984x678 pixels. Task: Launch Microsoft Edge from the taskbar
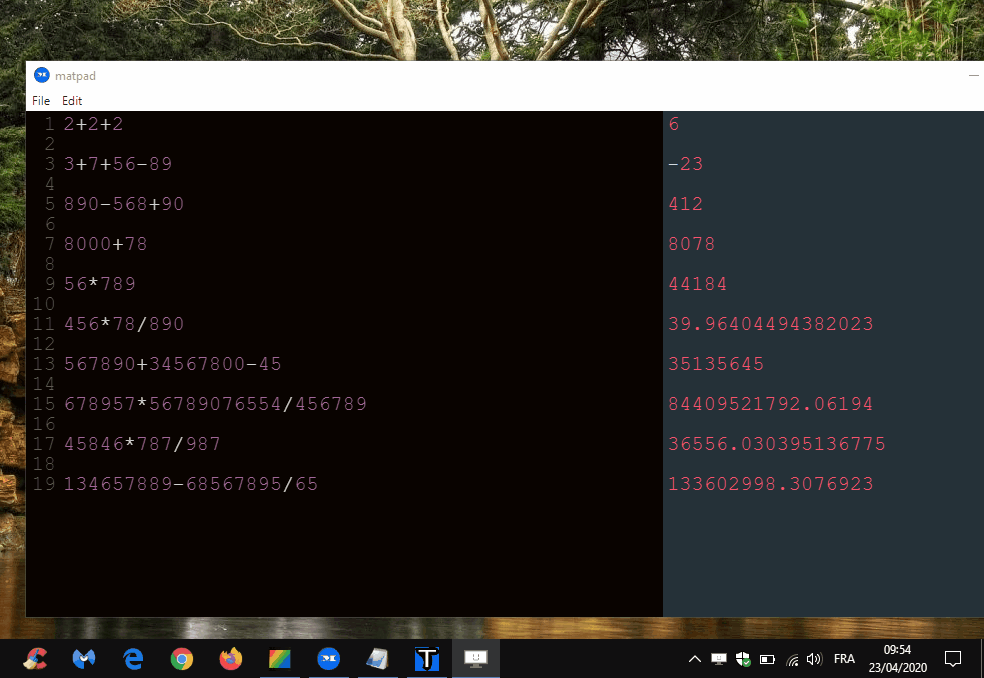coord(132,659)
